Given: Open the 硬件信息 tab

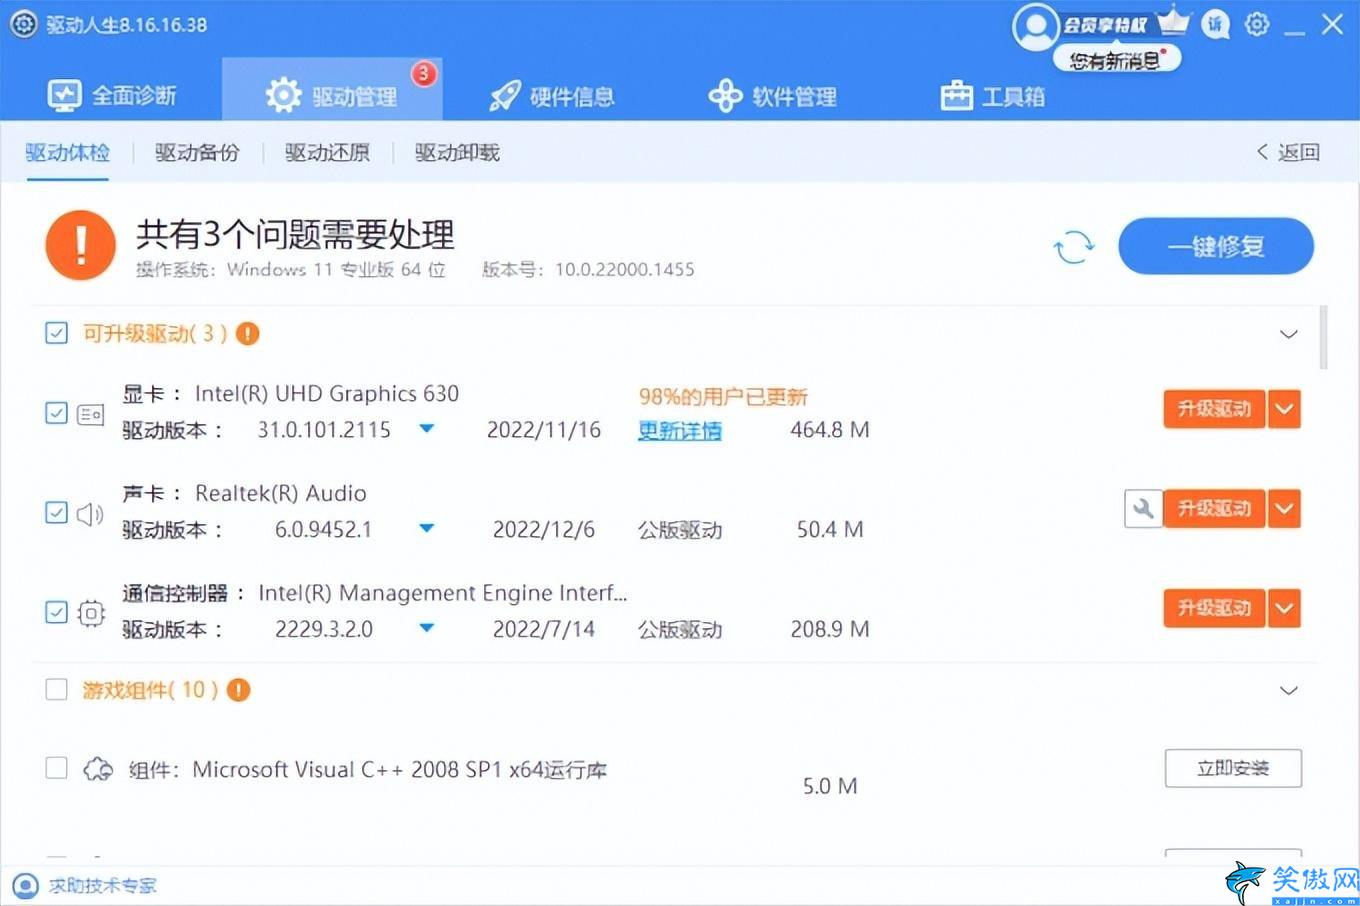Looking at the screenshot, I should click(x=552, y=96).
